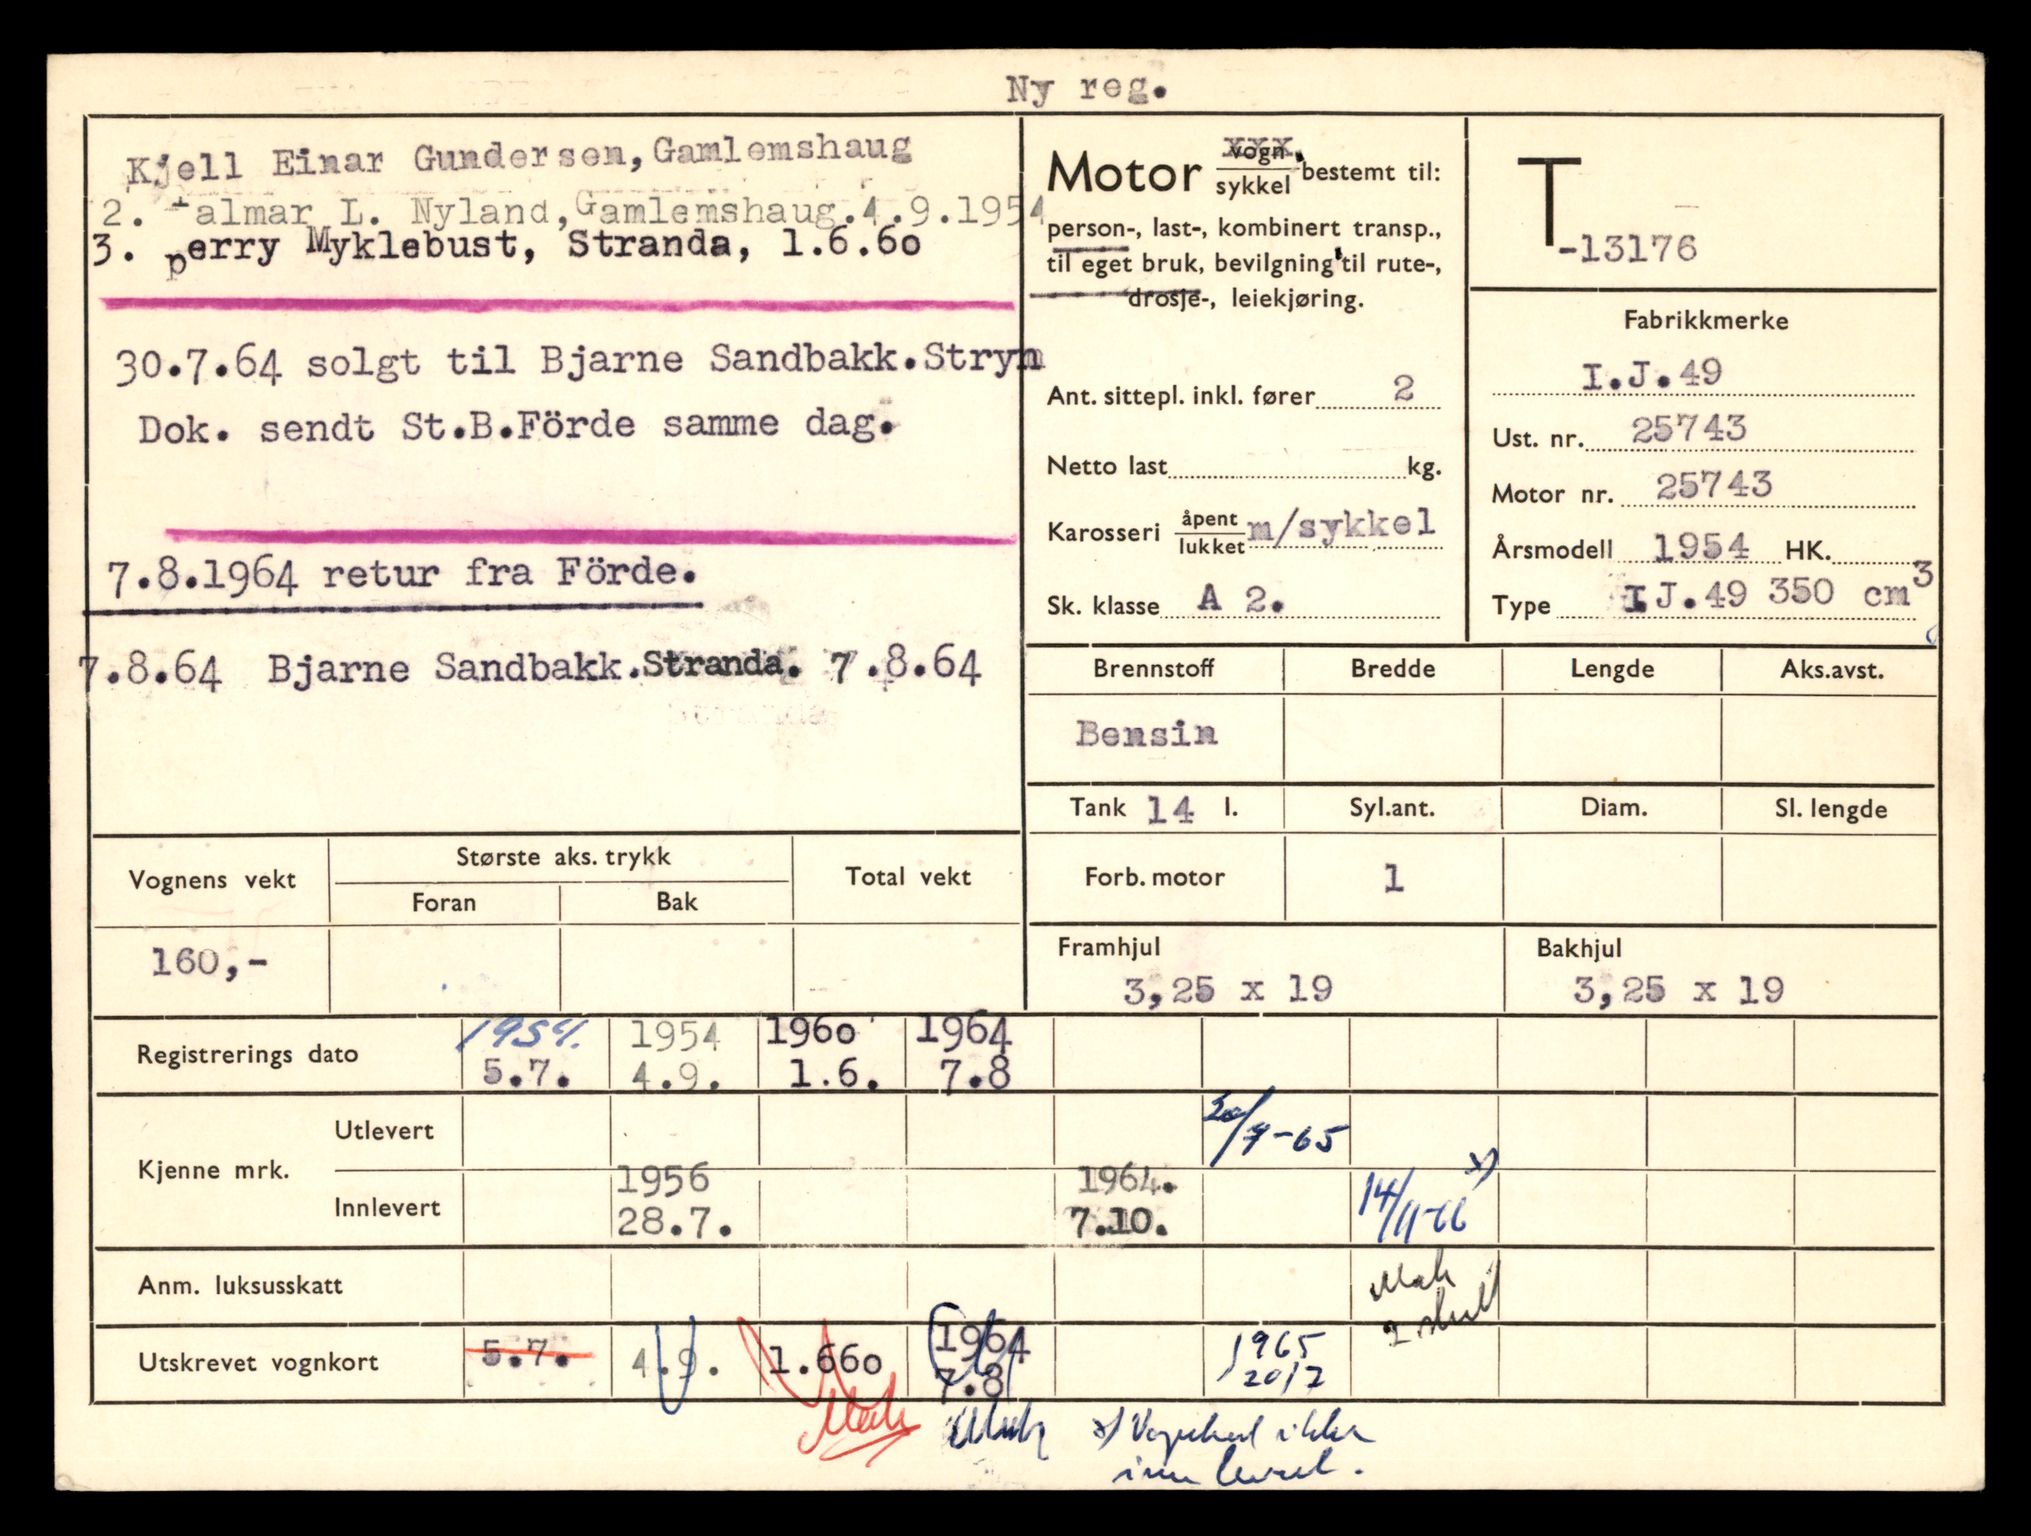Click the upper pink divider line
The height and width of the screenshot is (1536, 2031).
(x=558, y=304)
